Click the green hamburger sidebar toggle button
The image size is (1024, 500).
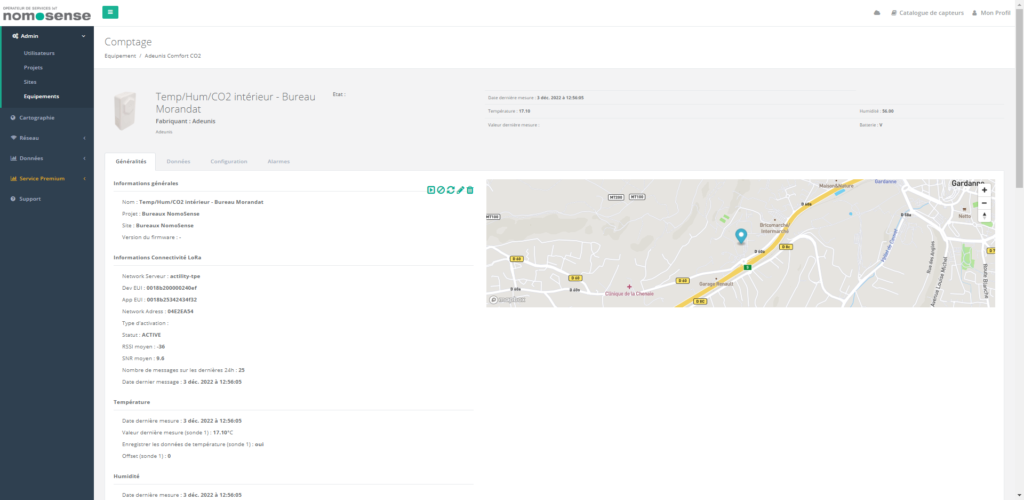[110, 12]
